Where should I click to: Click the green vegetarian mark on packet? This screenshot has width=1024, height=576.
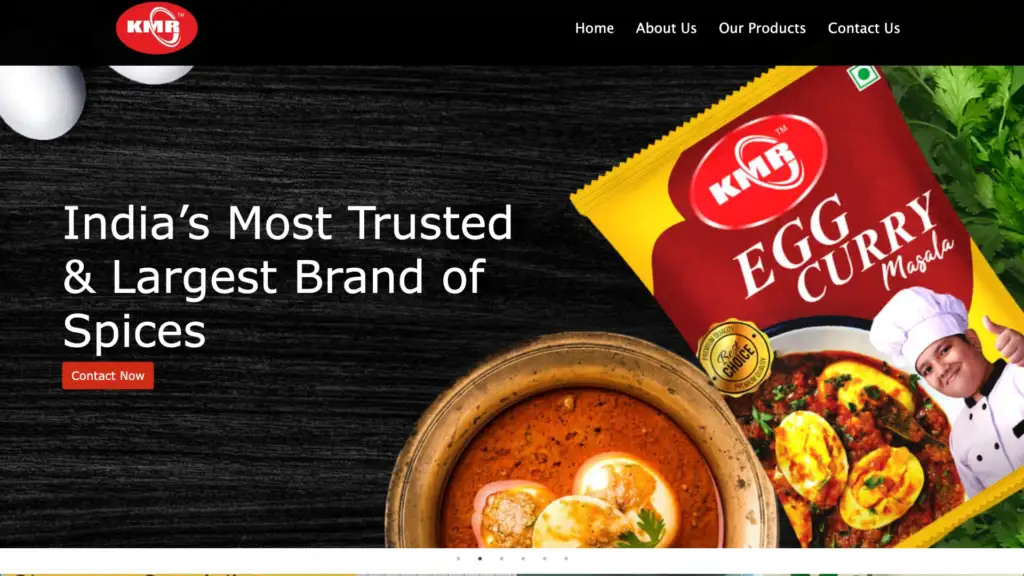pyautogui.click(x=863, y=76)
